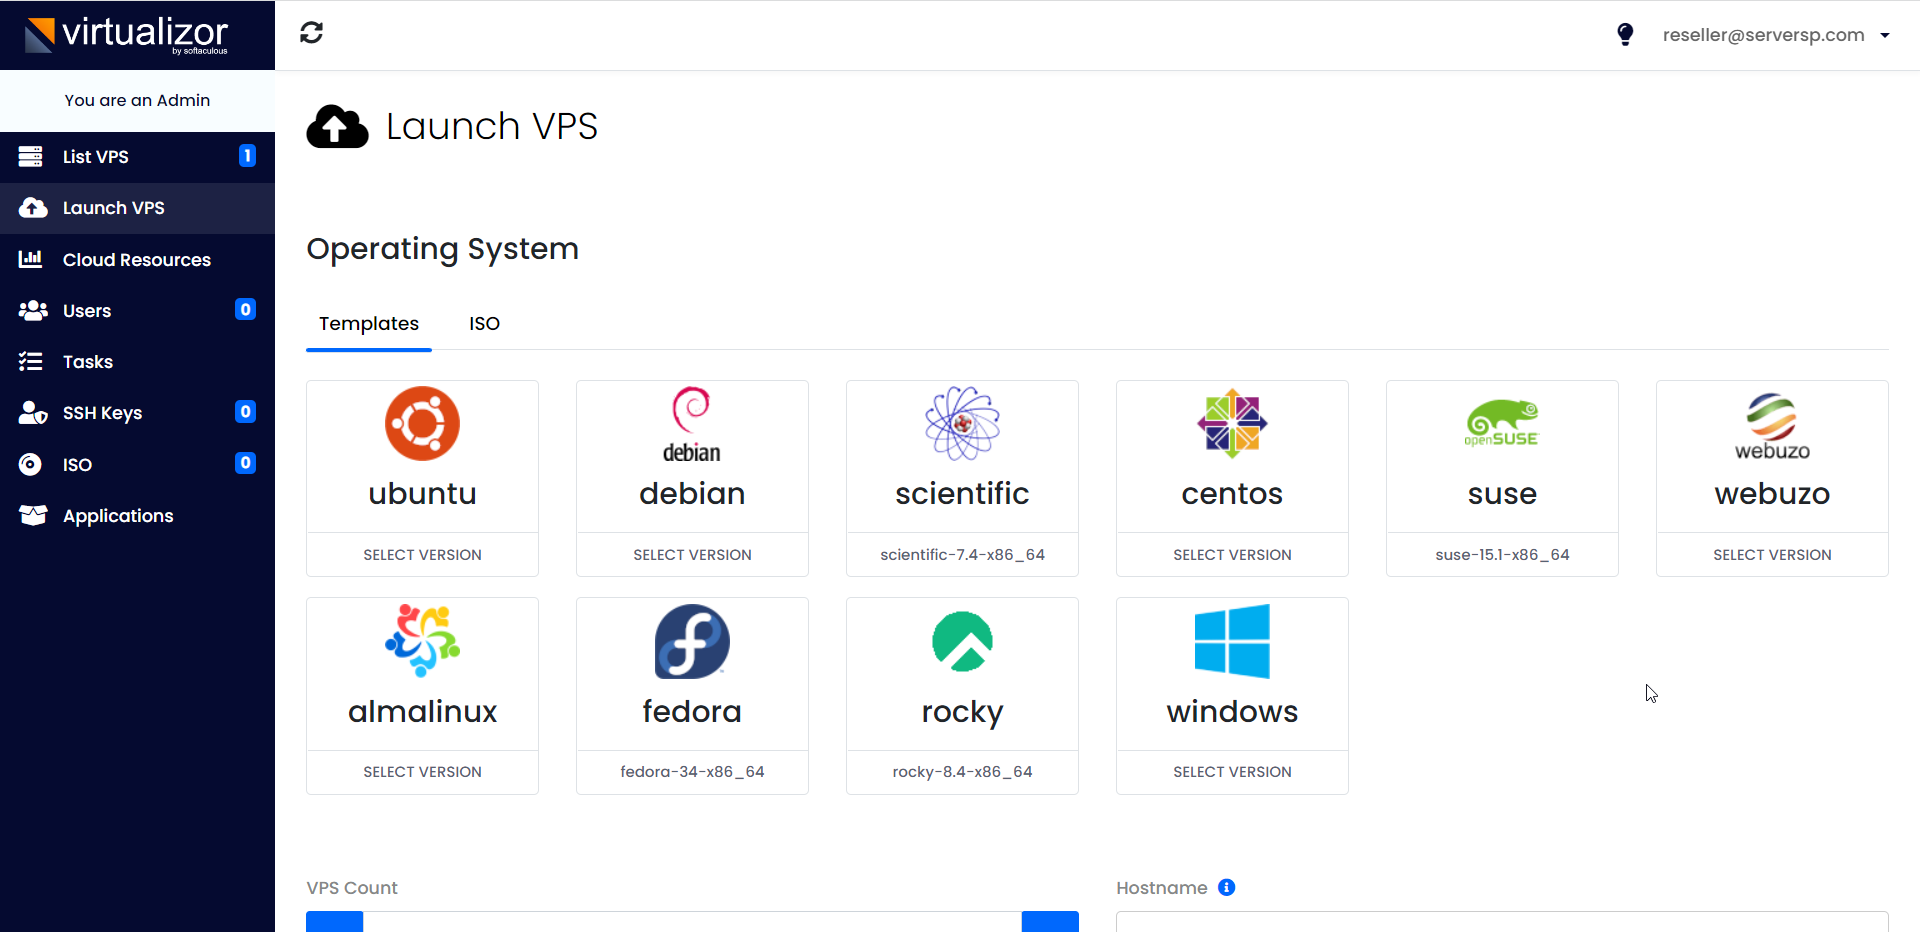The width and height of the screenshot is (1920, 932).
Task: Open the reseller@serversp.com account dropdown
Action: point(1776,35)
